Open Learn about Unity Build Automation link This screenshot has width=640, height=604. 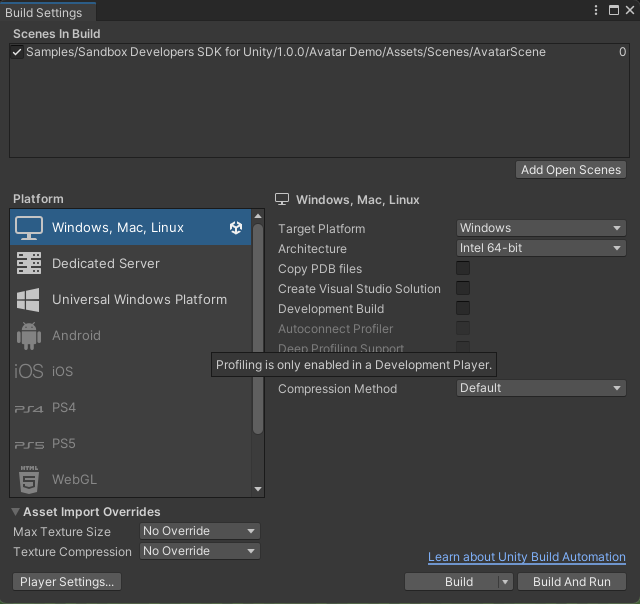(x=527, y=557)
